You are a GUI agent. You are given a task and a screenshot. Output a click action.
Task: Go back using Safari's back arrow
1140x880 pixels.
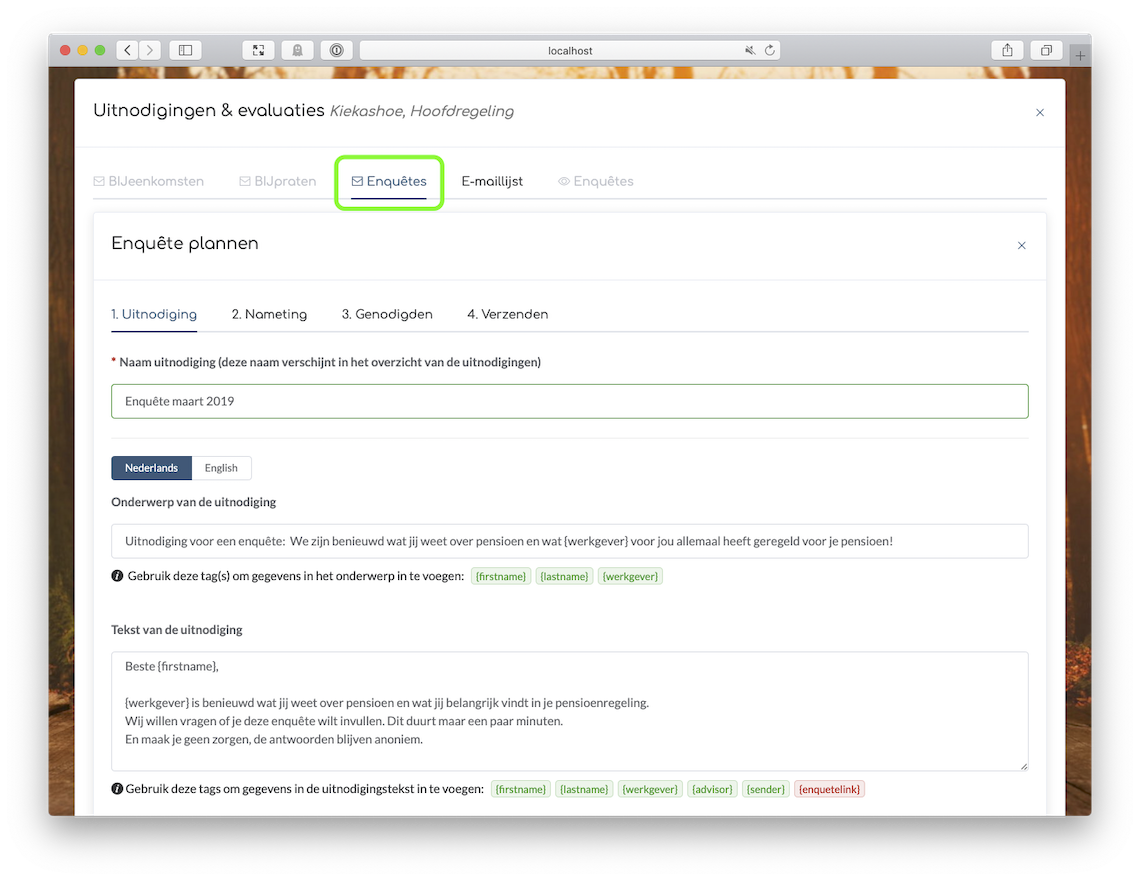127,50
